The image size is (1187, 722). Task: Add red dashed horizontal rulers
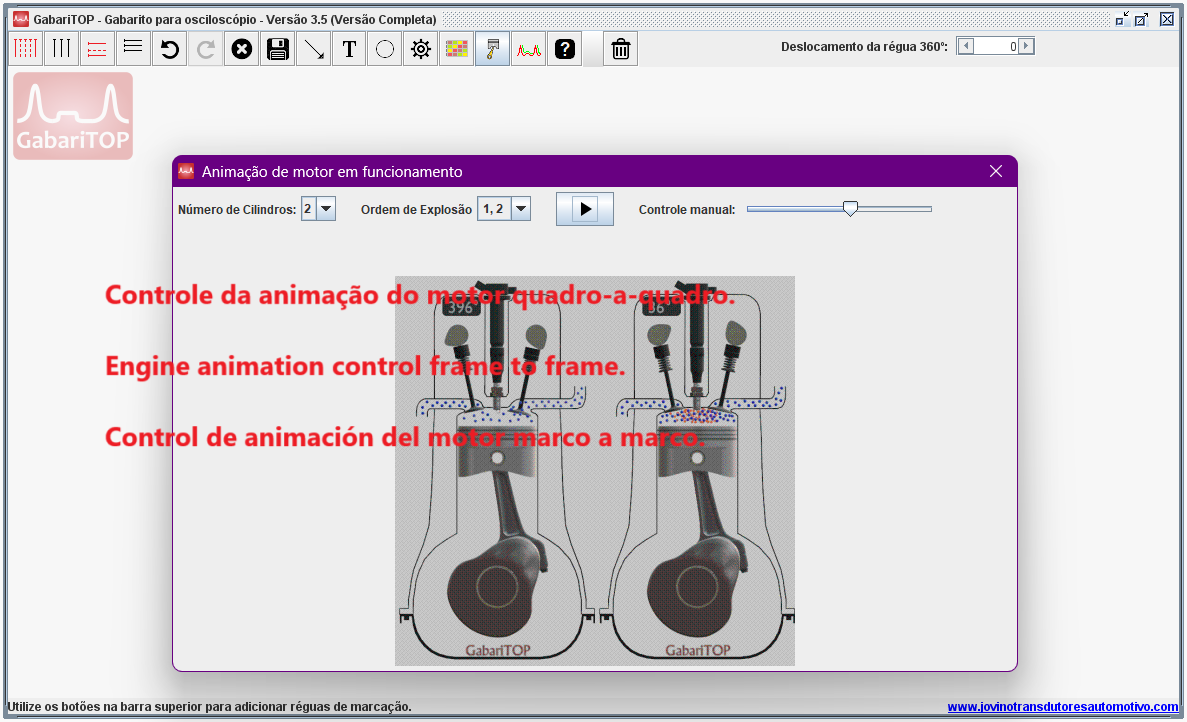97,49
